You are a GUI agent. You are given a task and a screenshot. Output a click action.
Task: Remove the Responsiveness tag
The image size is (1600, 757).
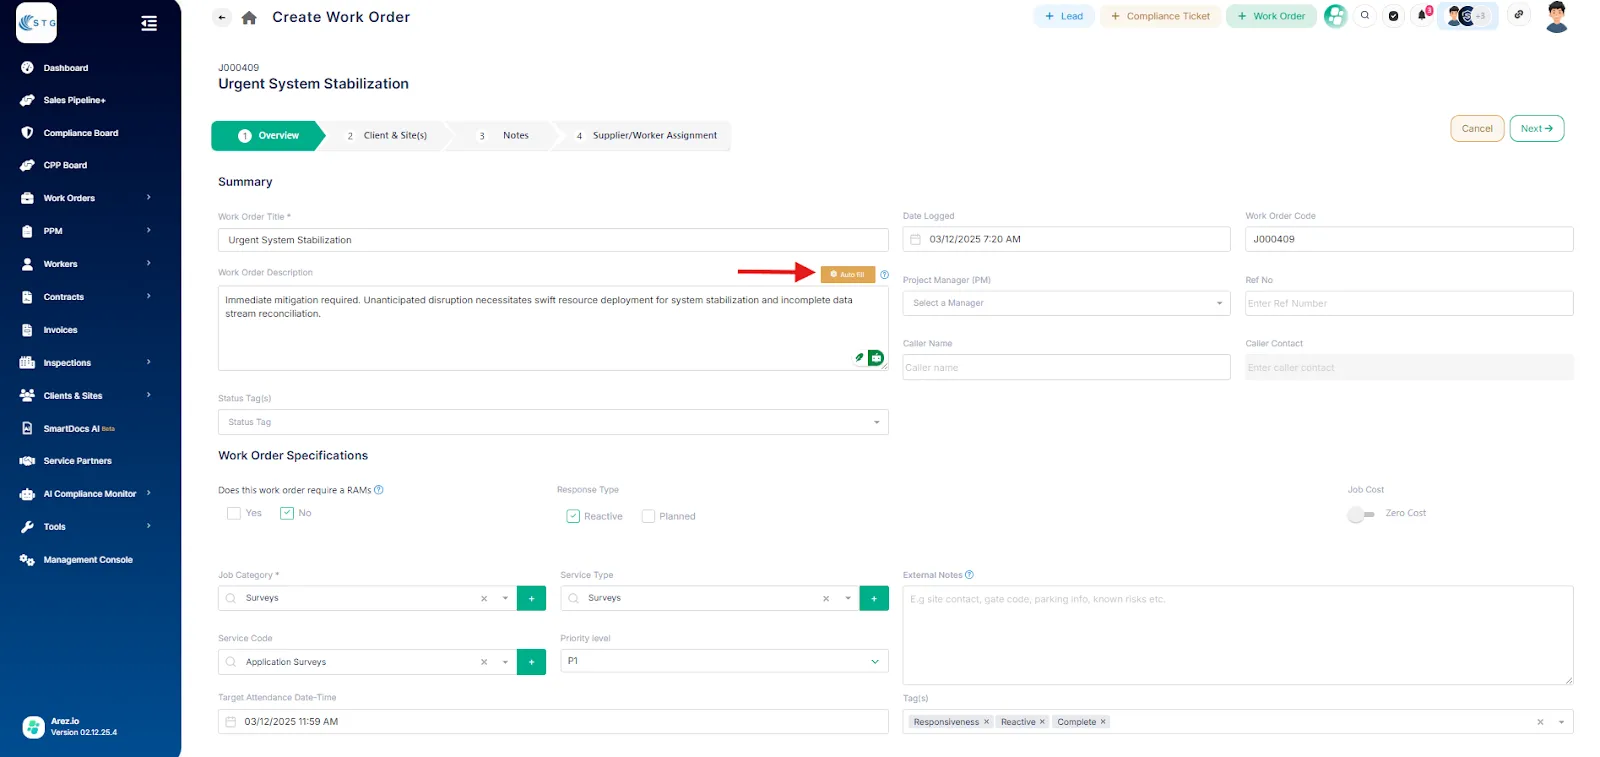click(986, 722)
